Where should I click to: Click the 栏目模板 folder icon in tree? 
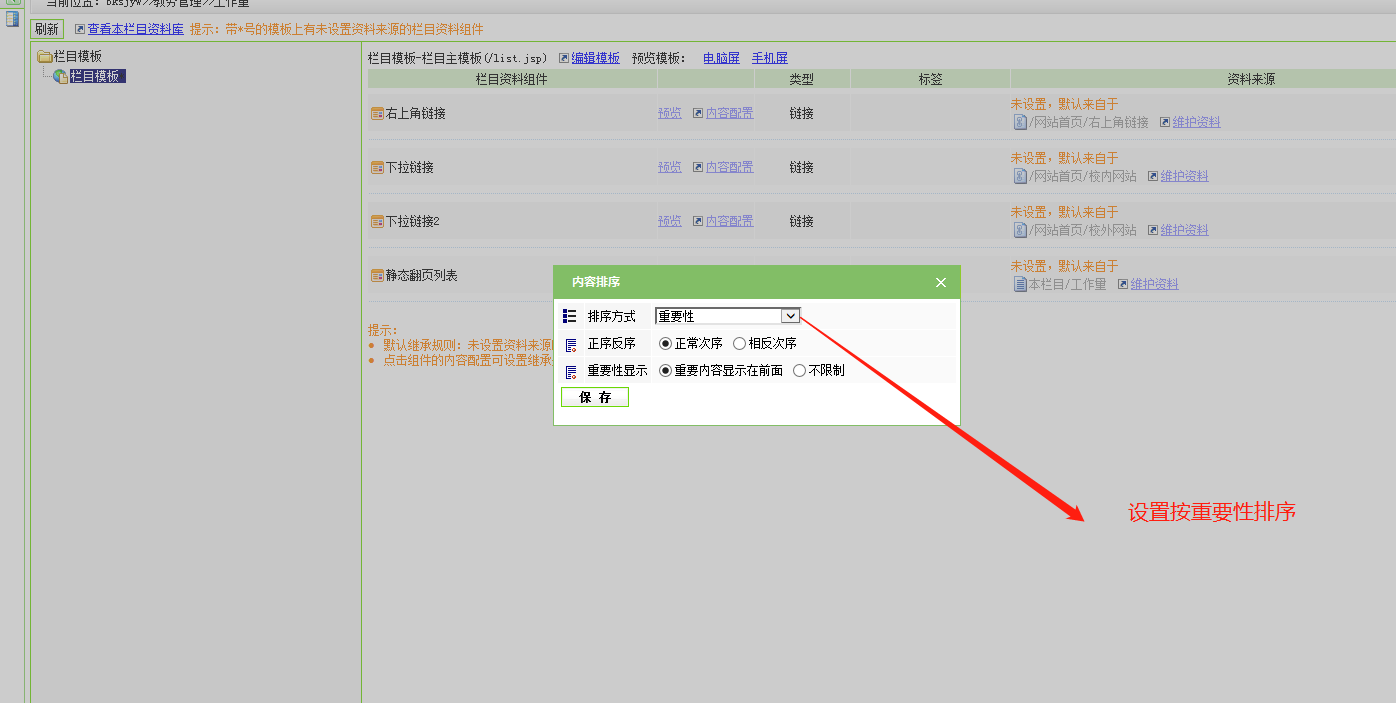45,57
